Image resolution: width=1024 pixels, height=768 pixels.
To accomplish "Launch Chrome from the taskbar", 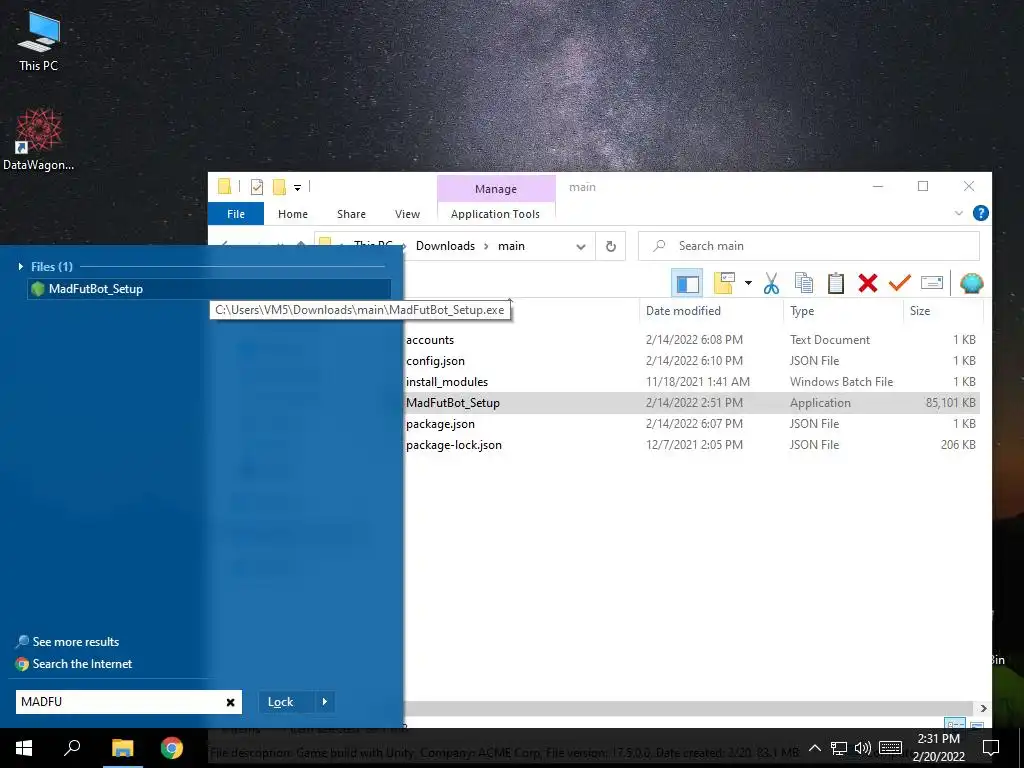I will point(172,748).
